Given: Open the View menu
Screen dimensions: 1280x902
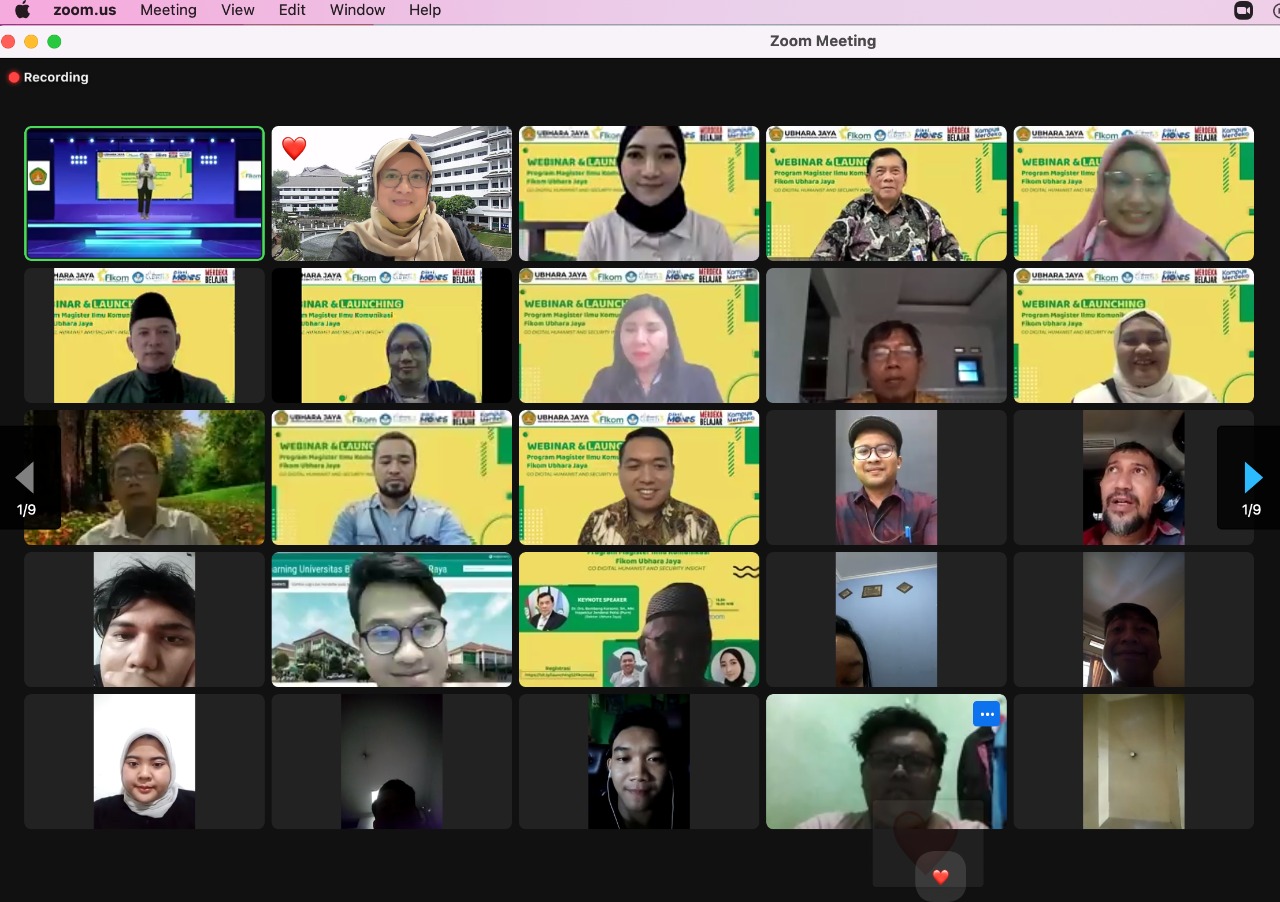Looking at the screenshot, I should point(237,10).
